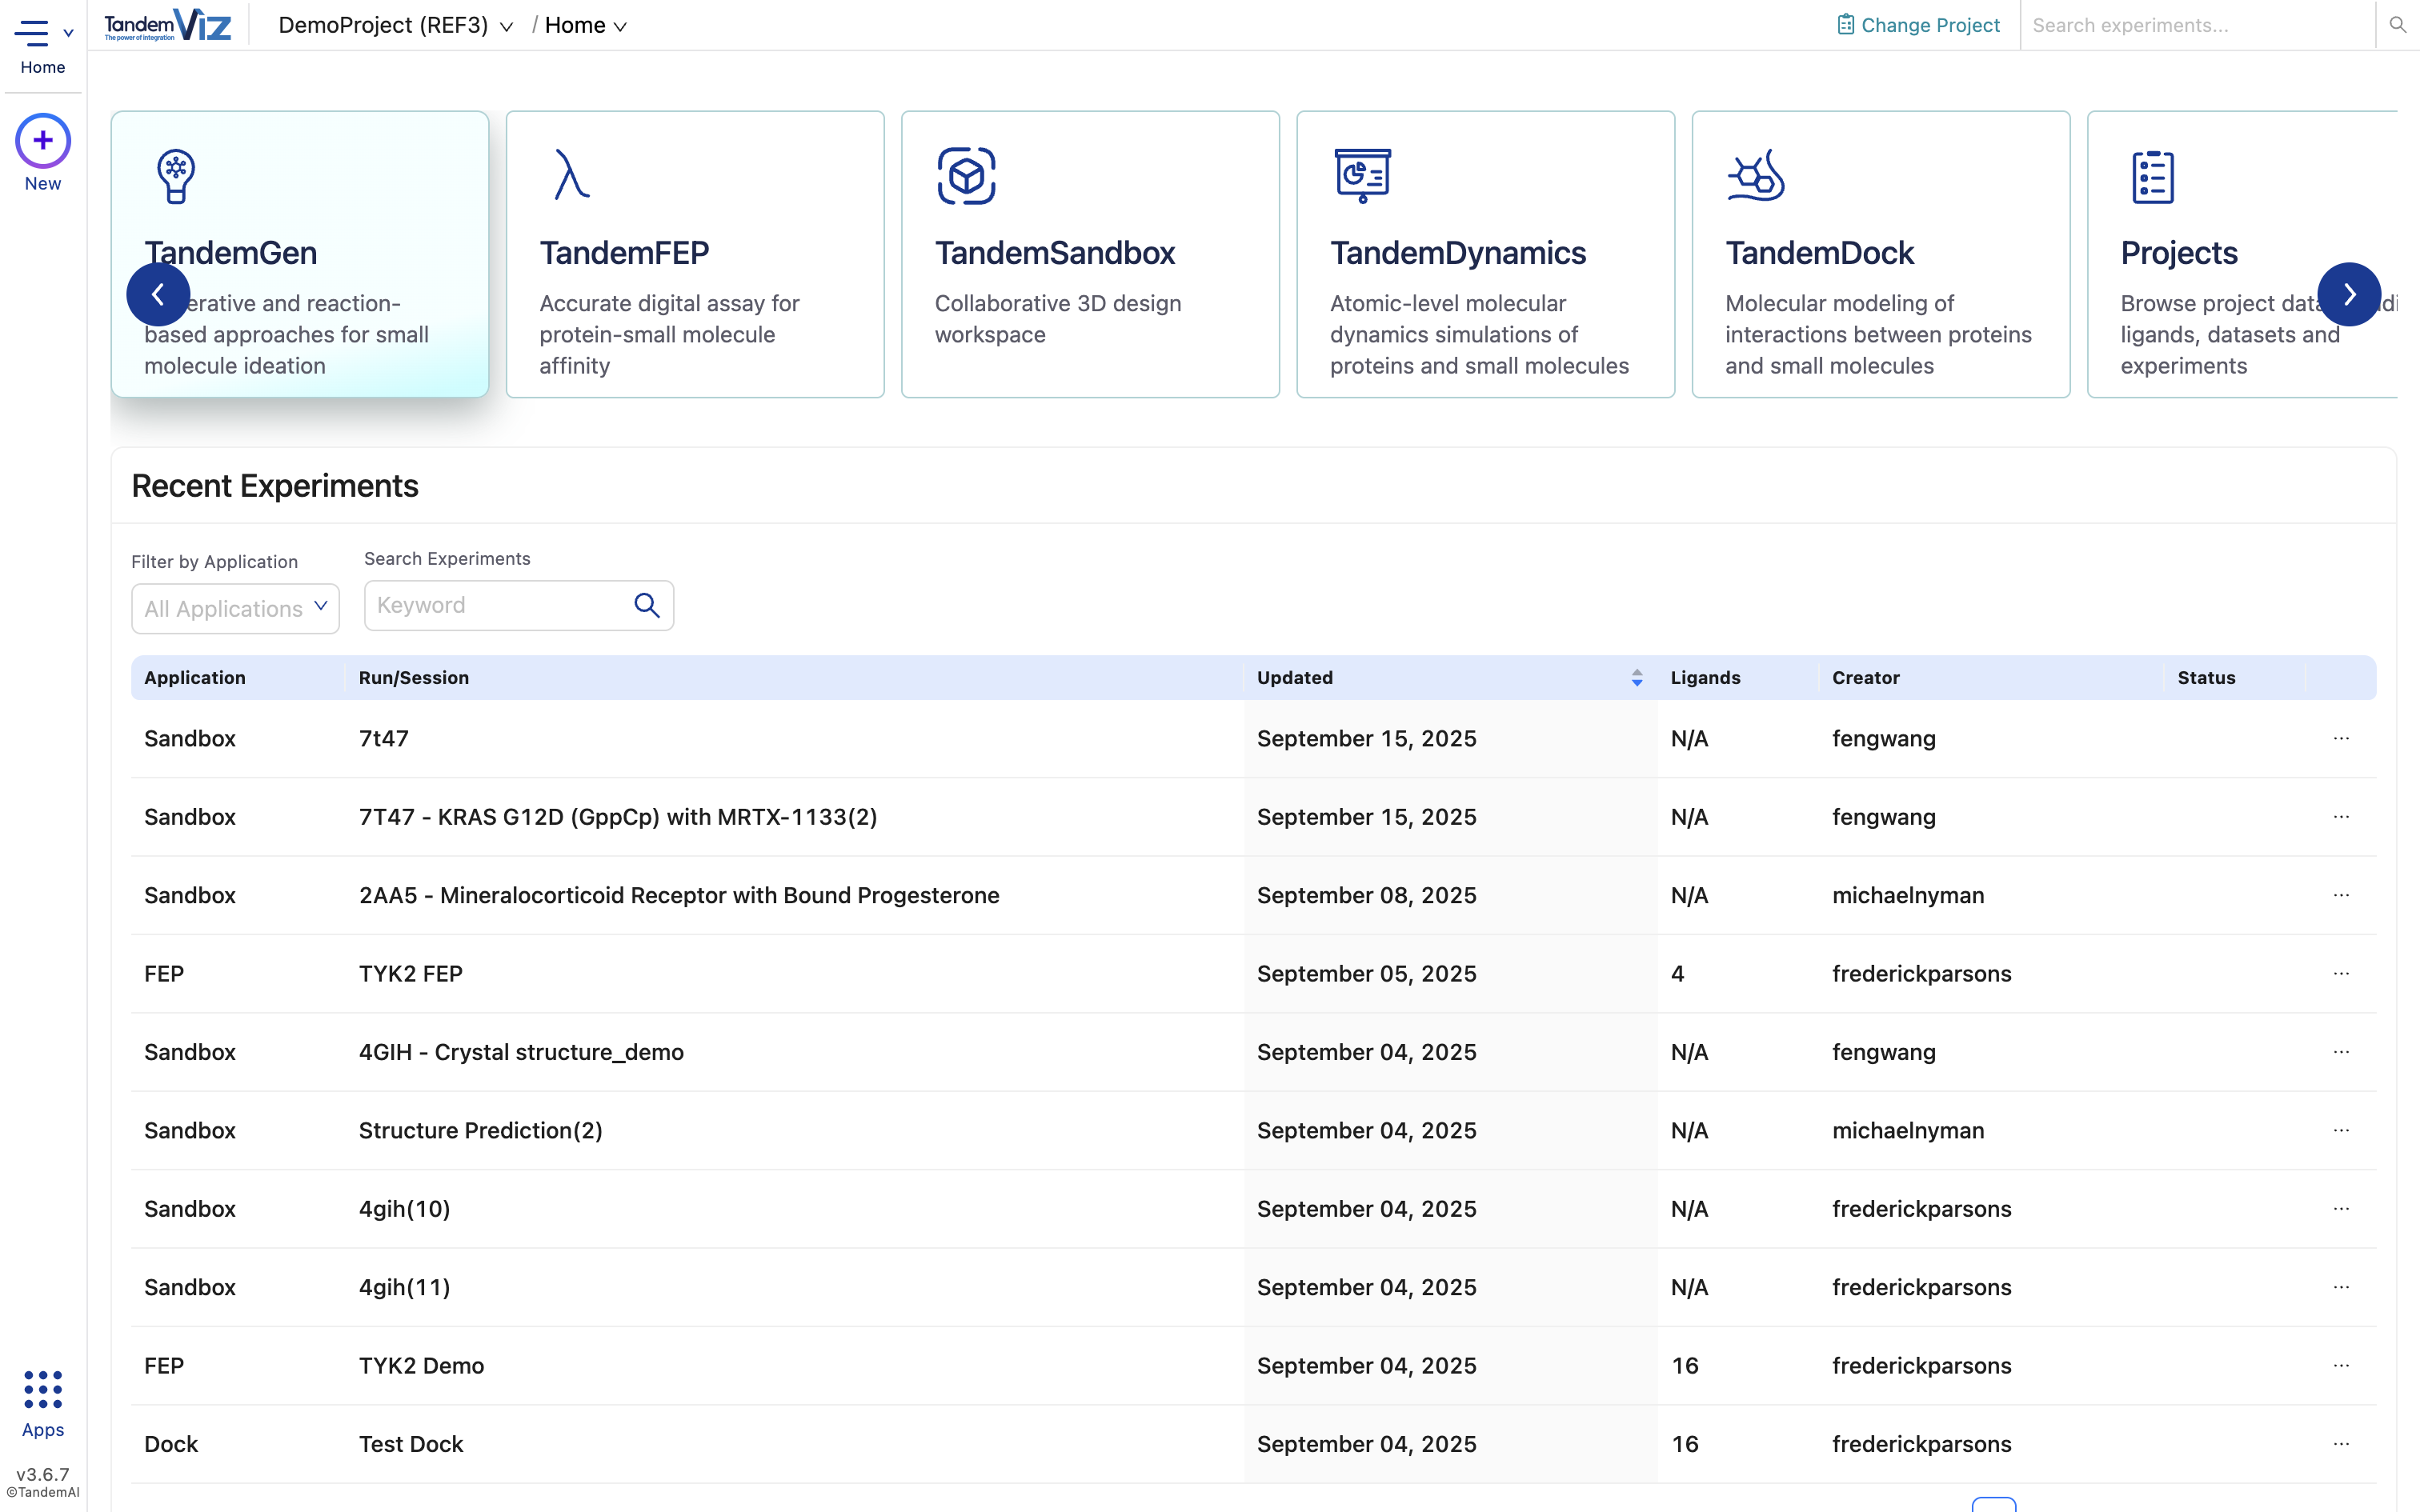
Task: Click the keyword search magnifier icon
Action: point(647,606)
